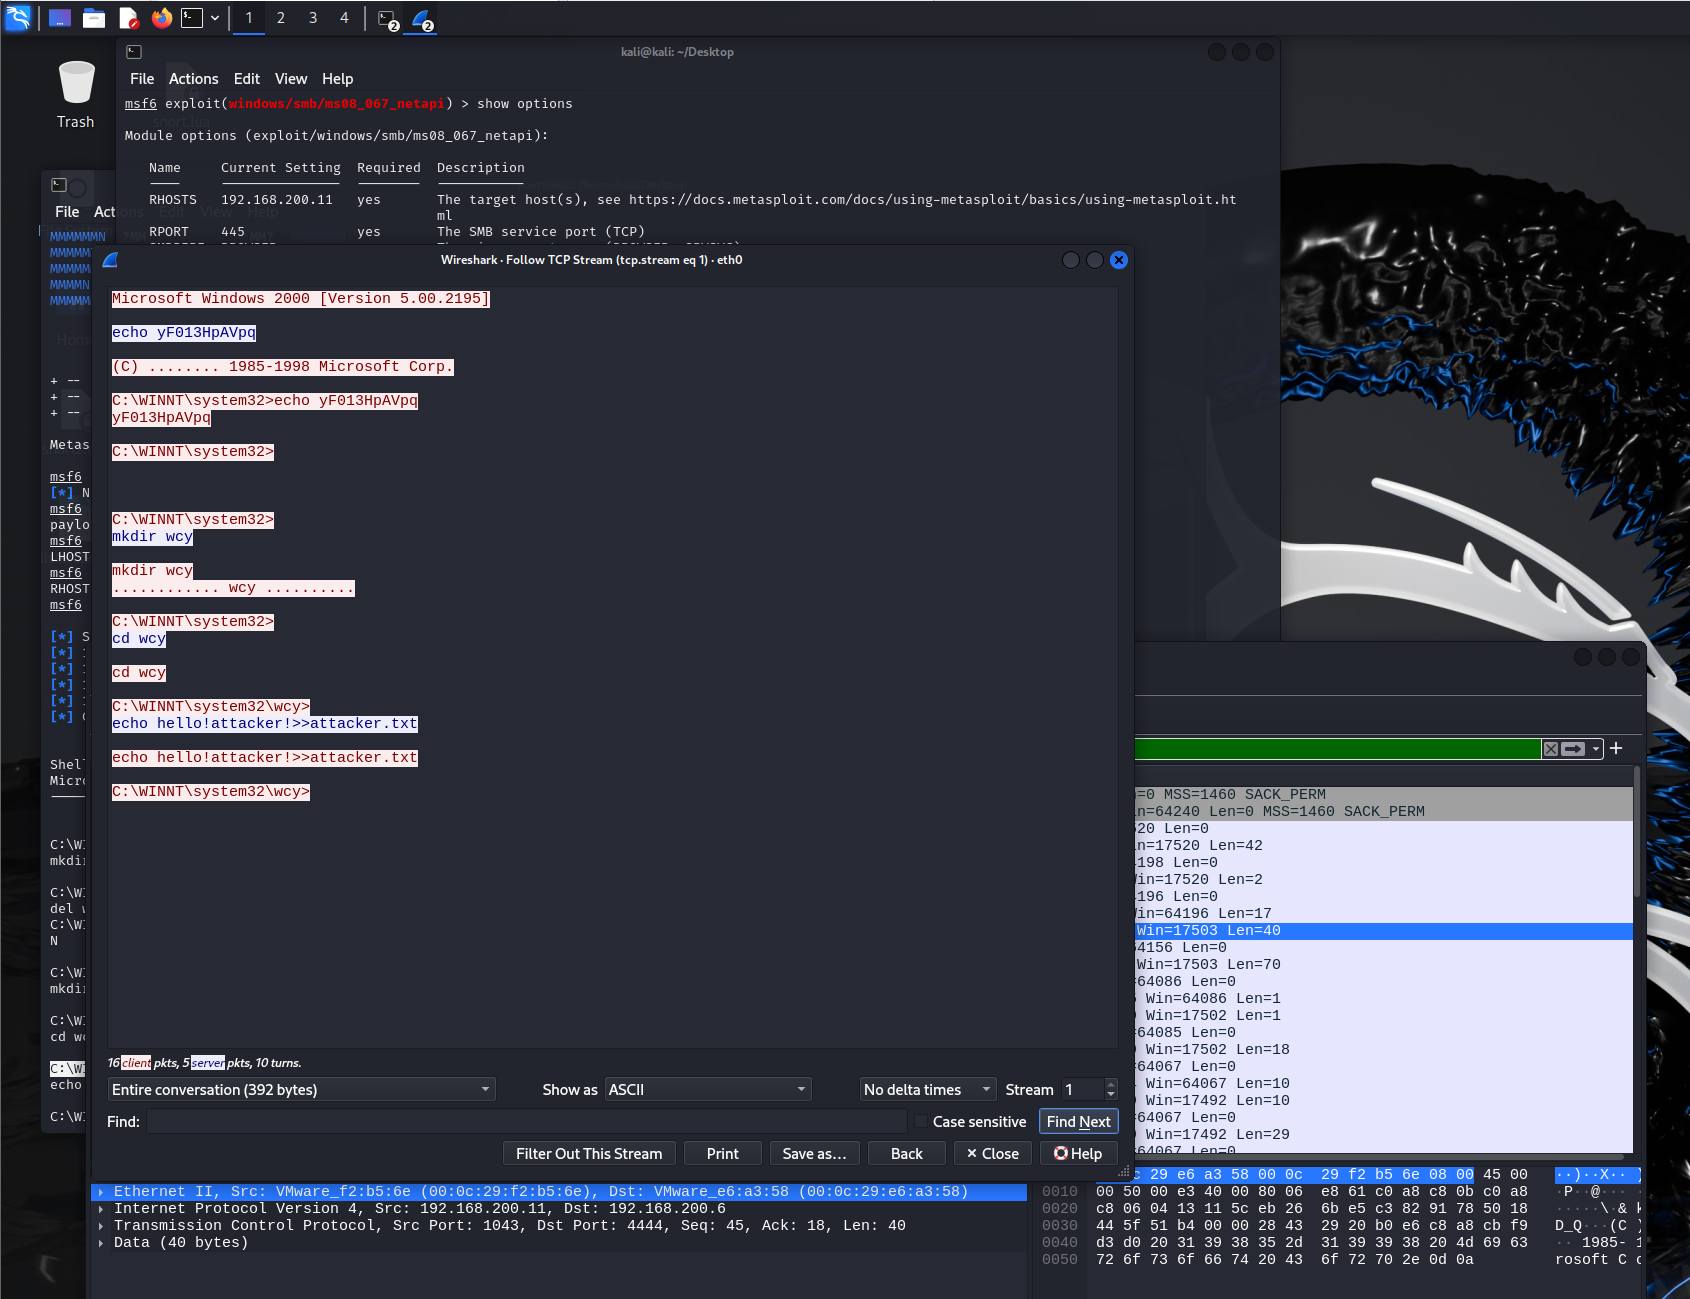
Task: Click 'Microsoft Windows 2000 [Version 5.00.2195]' text
Action: [x=301, y=299]
